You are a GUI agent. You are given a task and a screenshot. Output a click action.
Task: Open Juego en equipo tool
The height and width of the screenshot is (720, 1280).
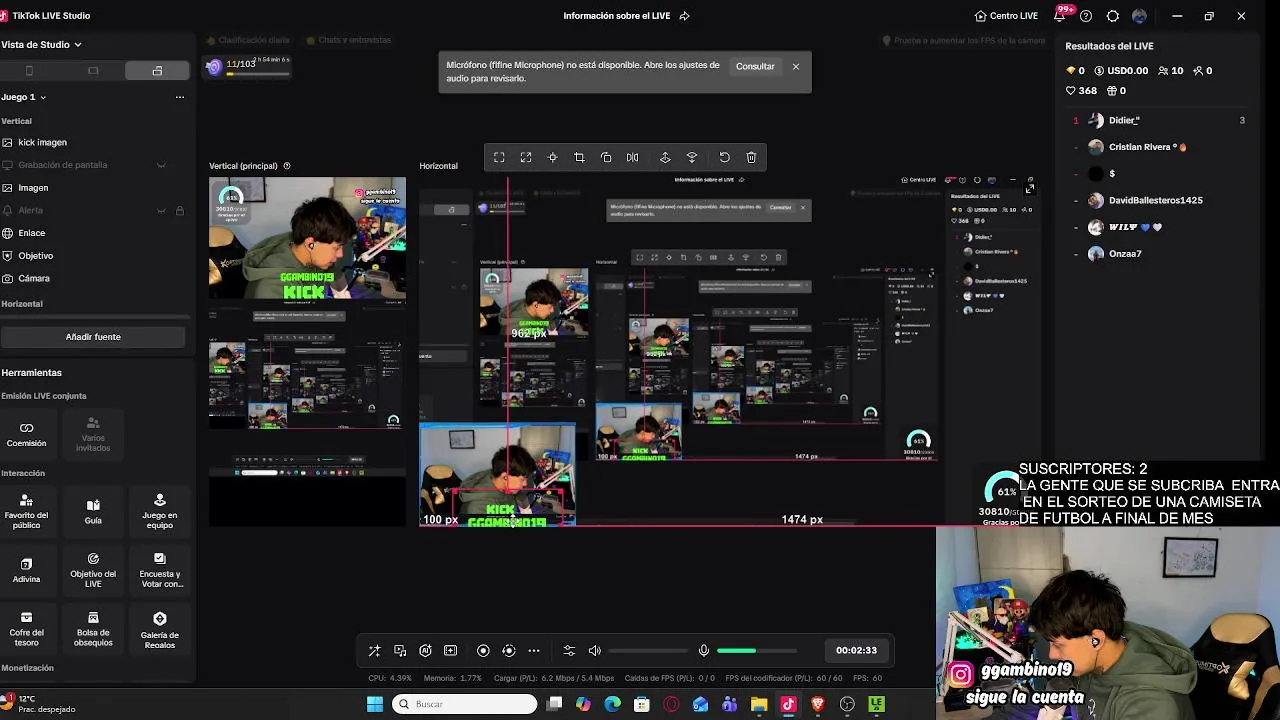[x=159, y=510]
